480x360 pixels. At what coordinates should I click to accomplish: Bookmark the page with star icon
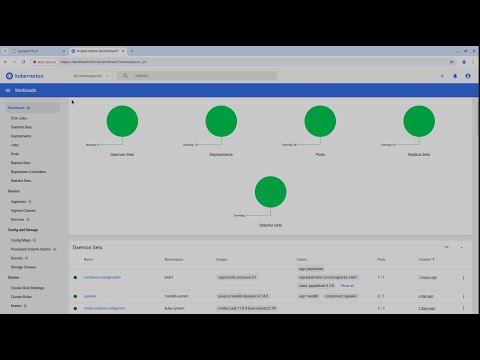pyautogui.click(x=451, y=62)
